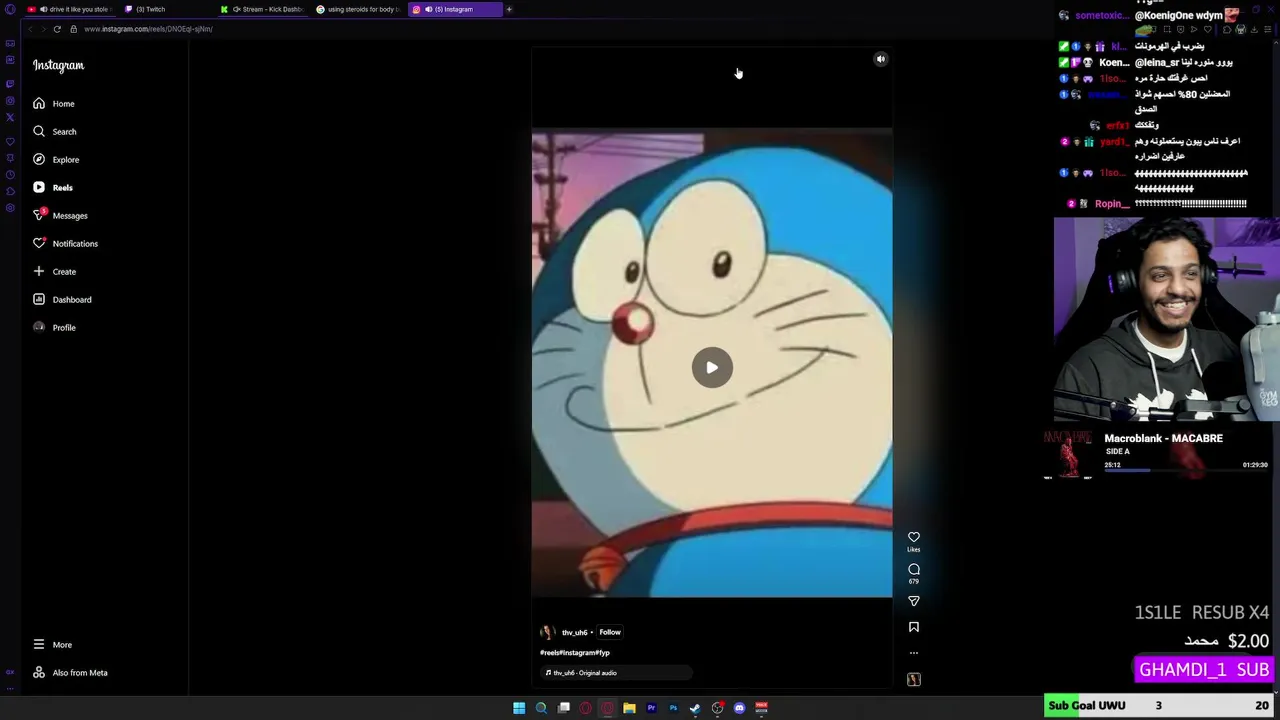
Task: Open Windows taskbar search
Action: click(x=541, y=708)
